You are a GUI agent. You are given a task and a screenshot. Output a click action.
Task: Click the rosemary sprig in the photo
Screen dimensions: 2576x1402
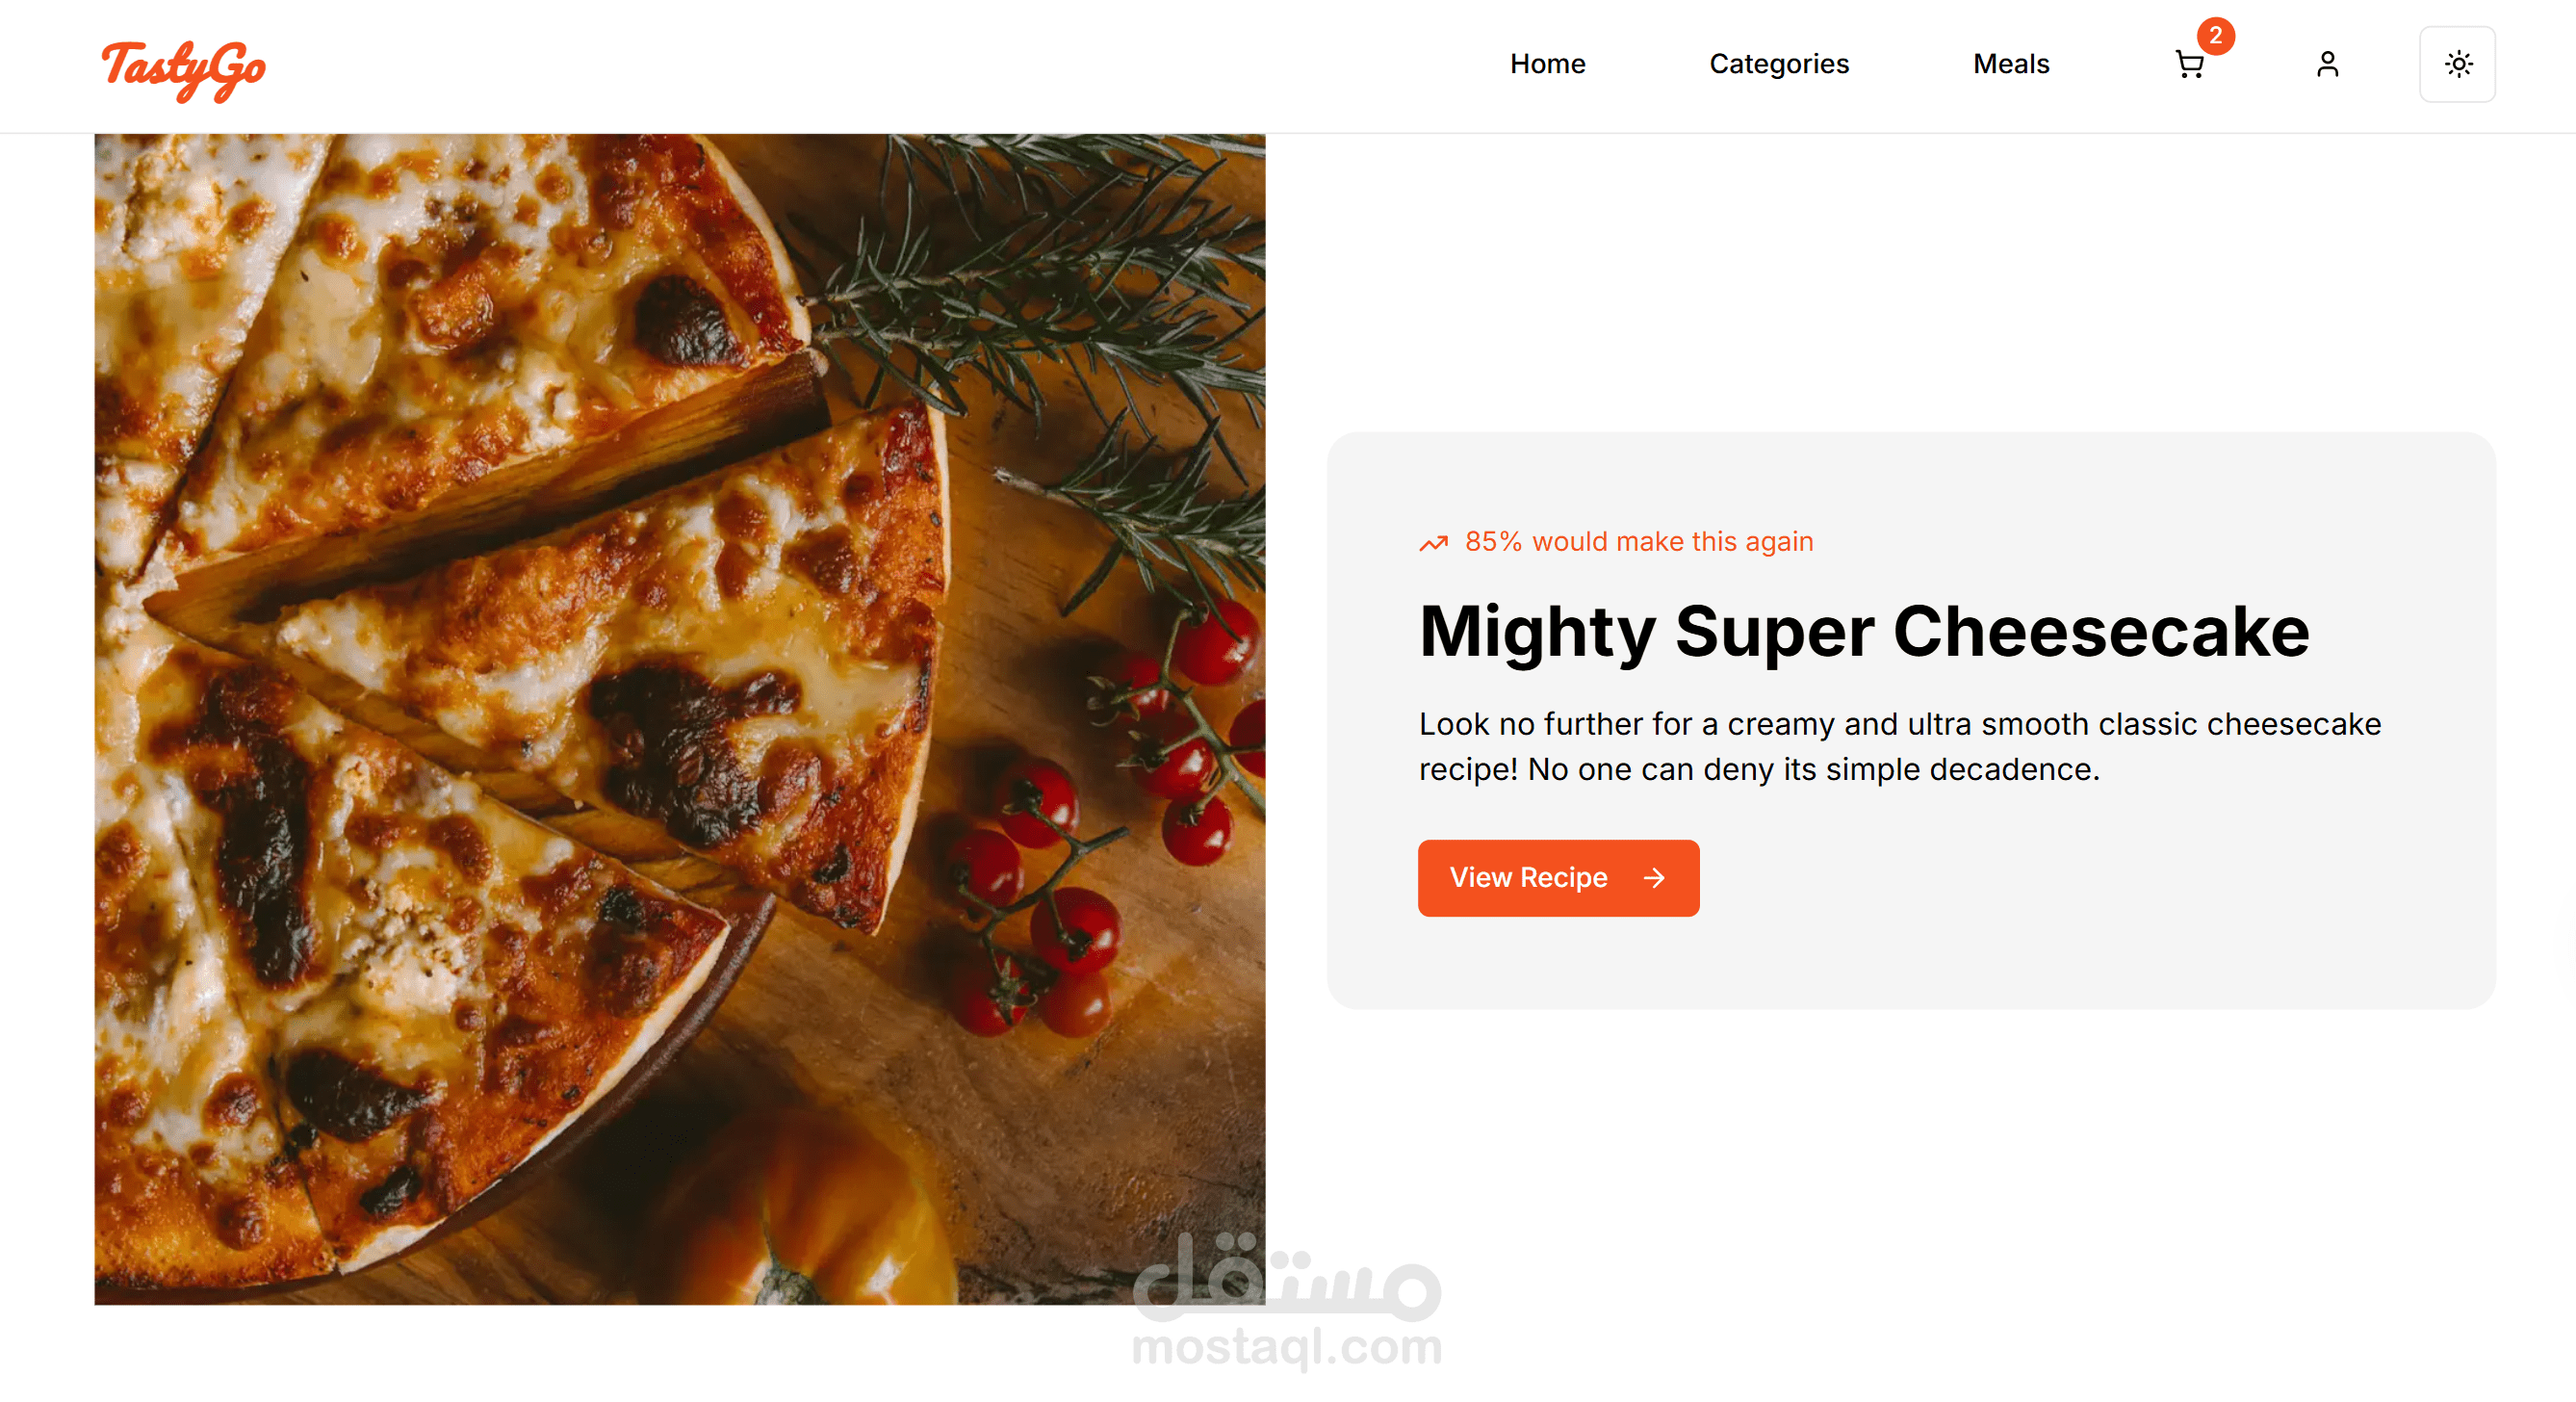point(1050,260)
